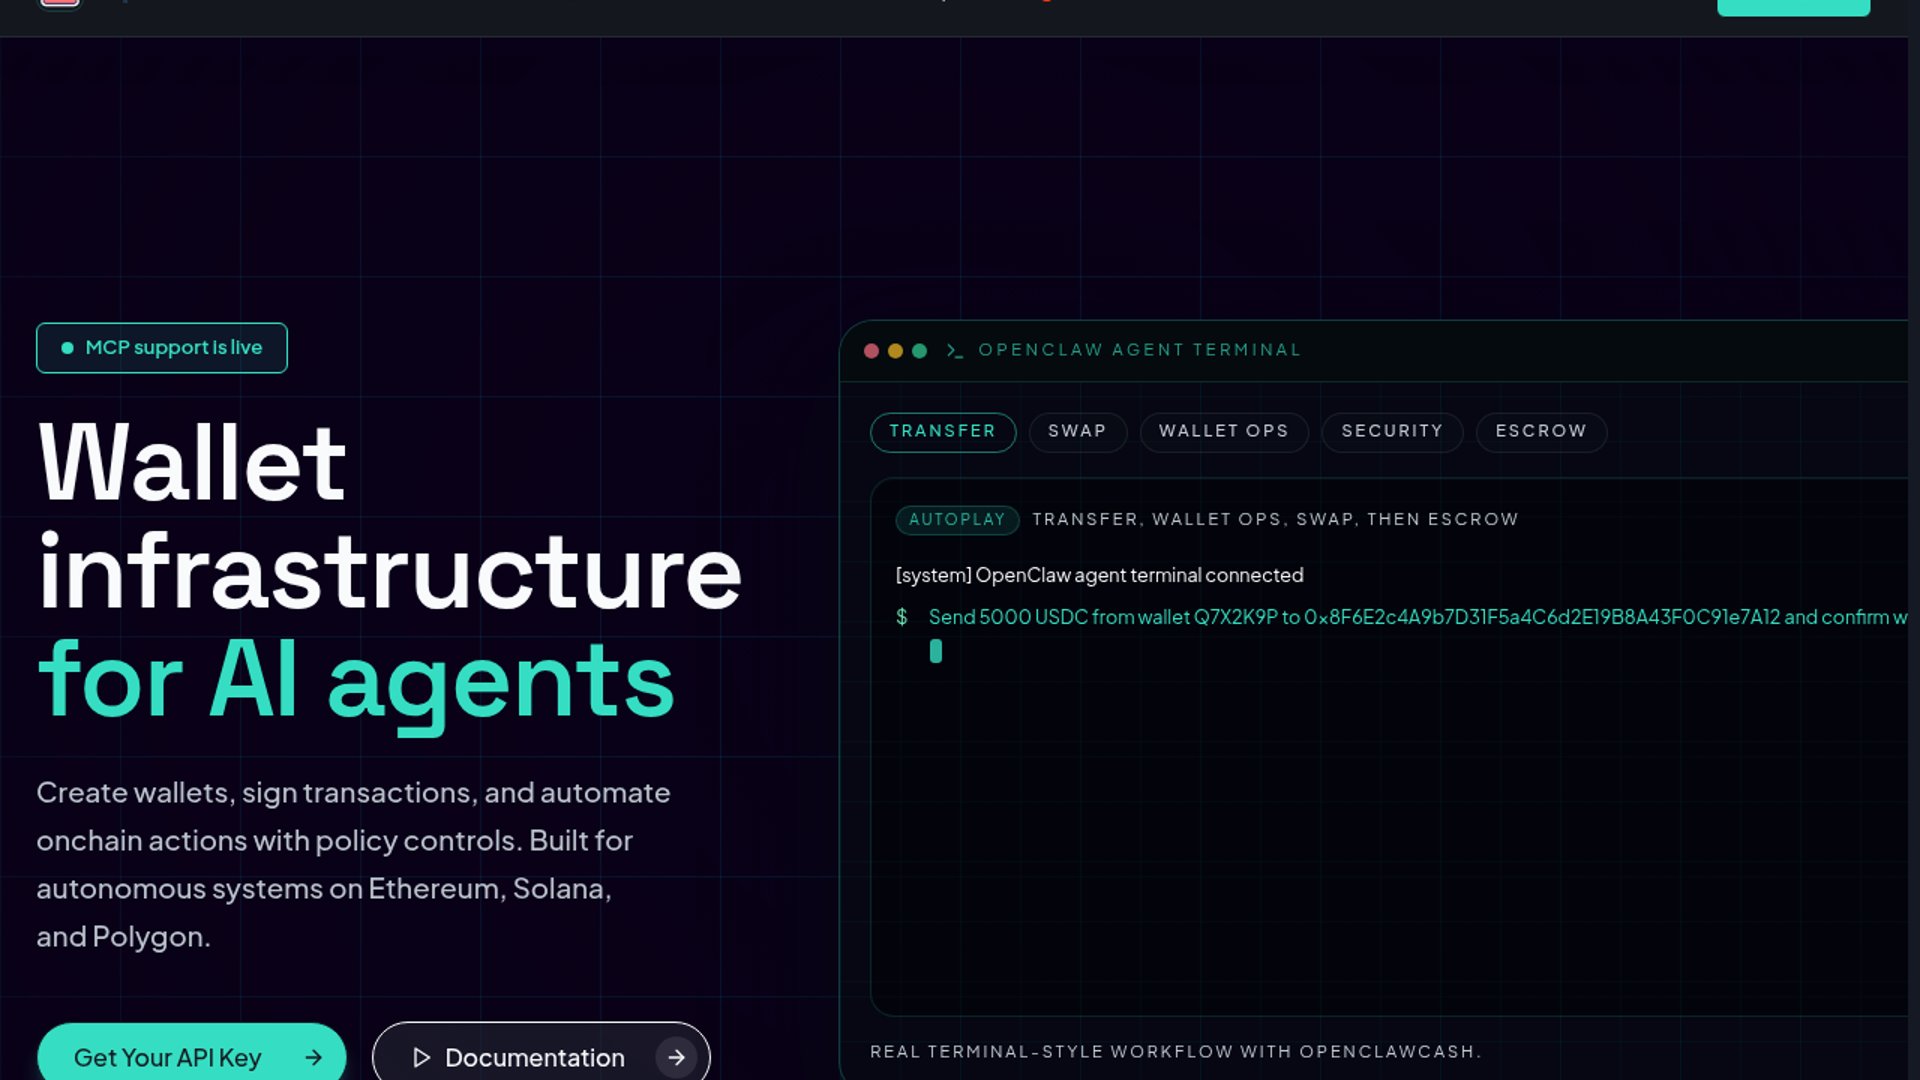1920x1080 pixels.
Task: Toggle the AUTOPLAY badge
Action: point(956,520)
